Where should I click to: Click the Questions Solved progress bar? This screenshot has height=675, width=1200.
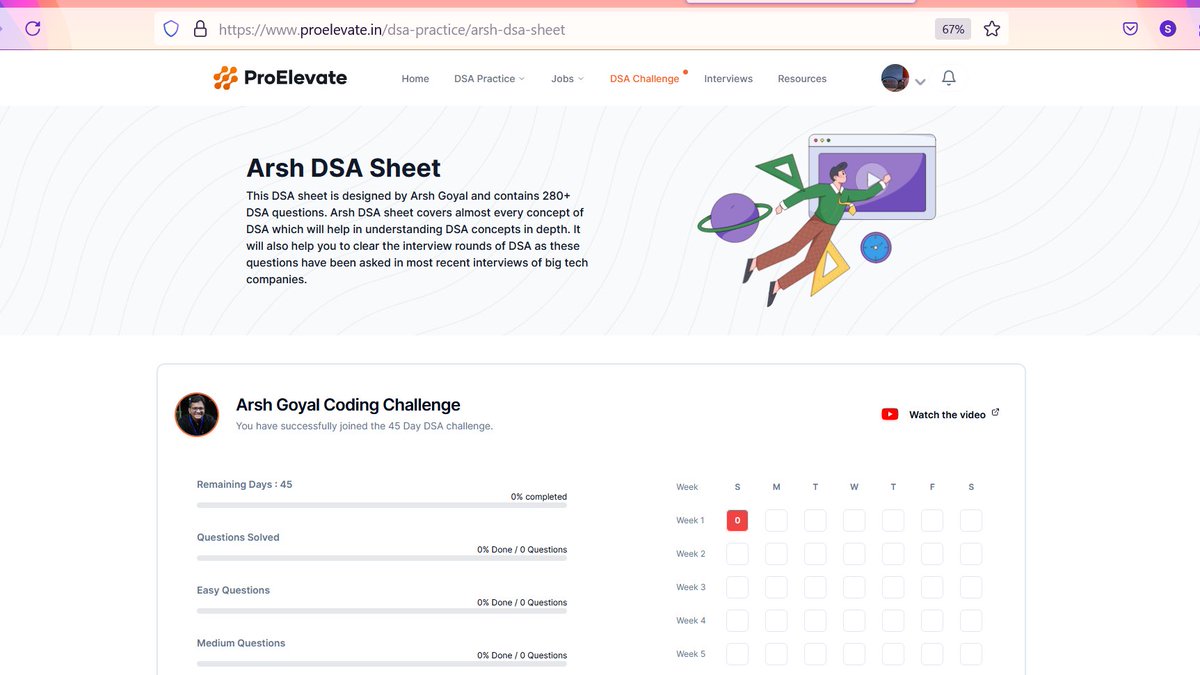pos(382,558)
